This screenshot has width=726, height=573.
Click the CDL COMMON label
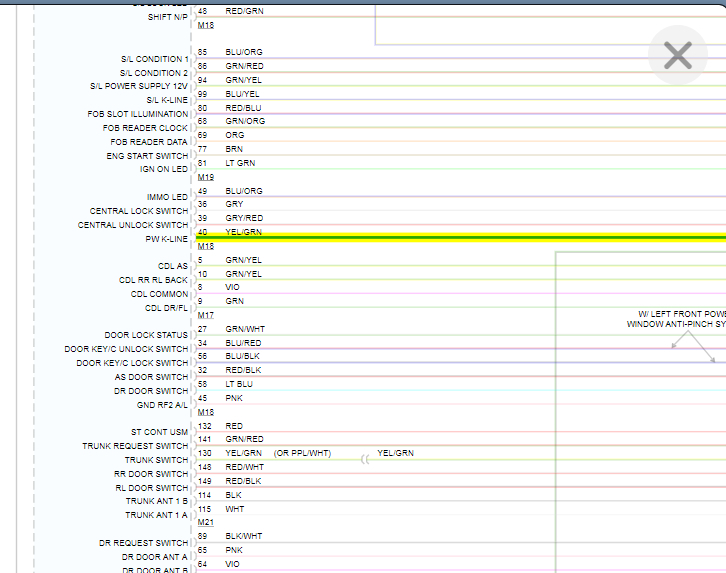click(159, 294)
